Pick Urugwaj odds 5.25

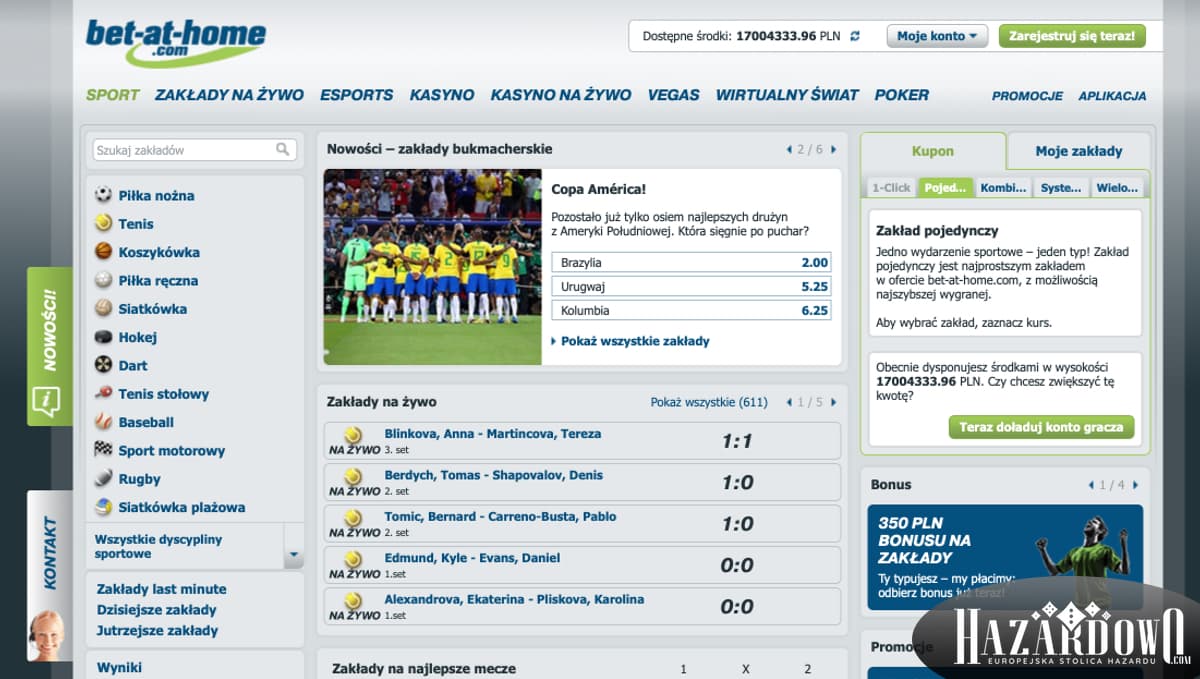[691, 286]
